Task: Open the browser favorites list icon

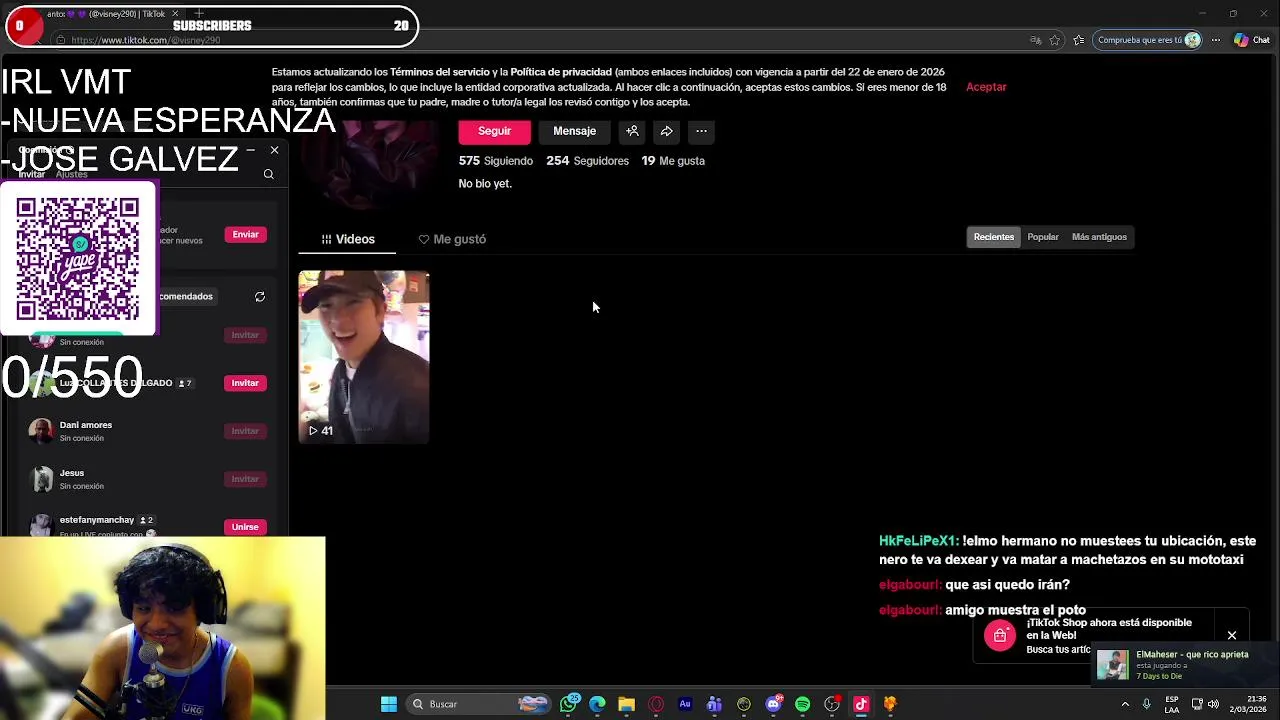Action: point(1078,40)
